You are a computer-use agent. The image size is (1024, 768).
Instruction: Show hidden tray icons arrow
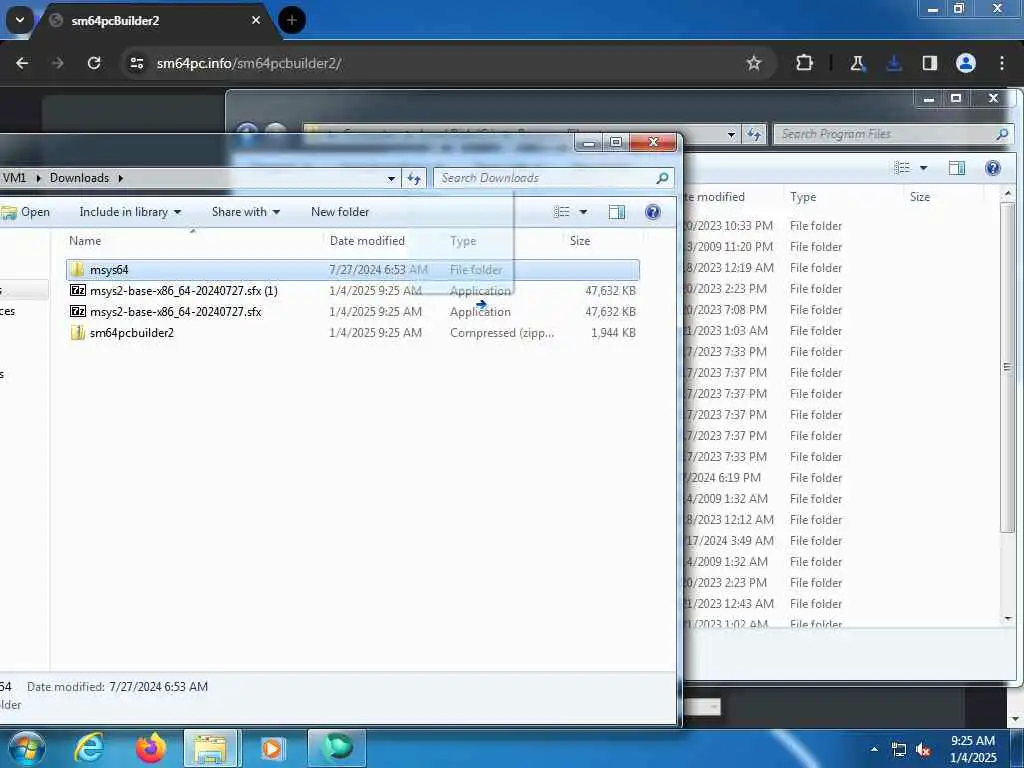[874, 749]
